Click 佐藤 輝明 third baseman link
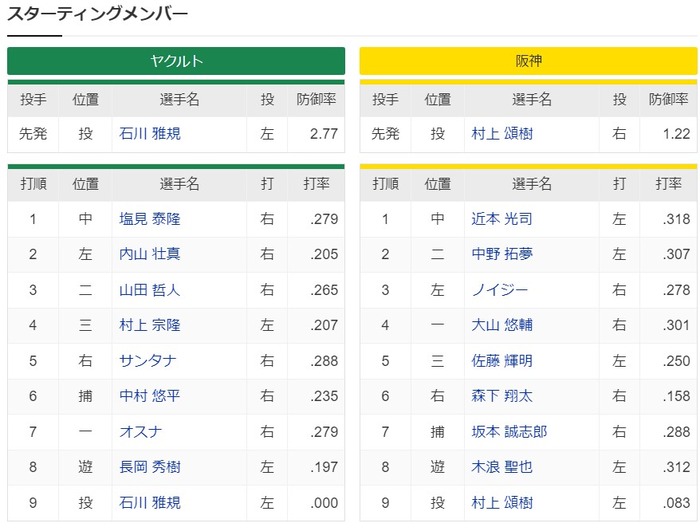The image size is (700, 531). [x=501, y=361]
